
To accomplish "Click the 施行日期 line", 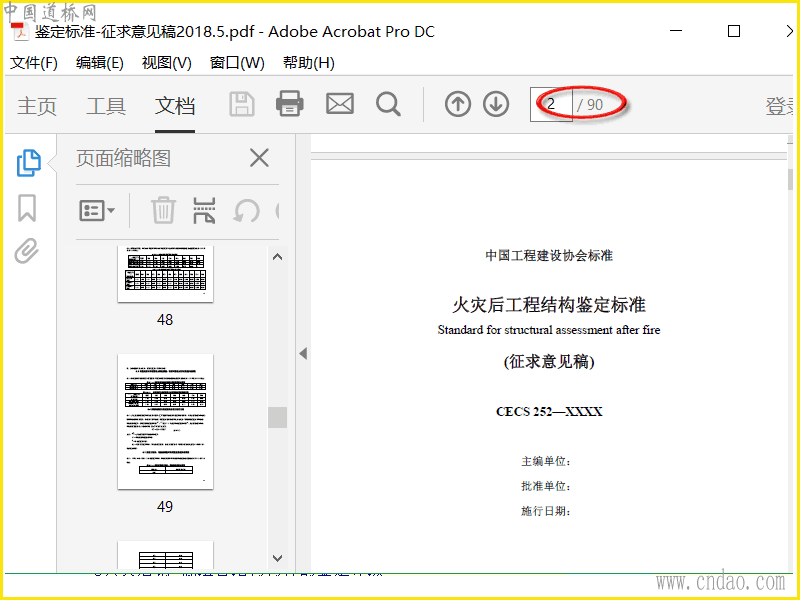I will pos(545,511).
